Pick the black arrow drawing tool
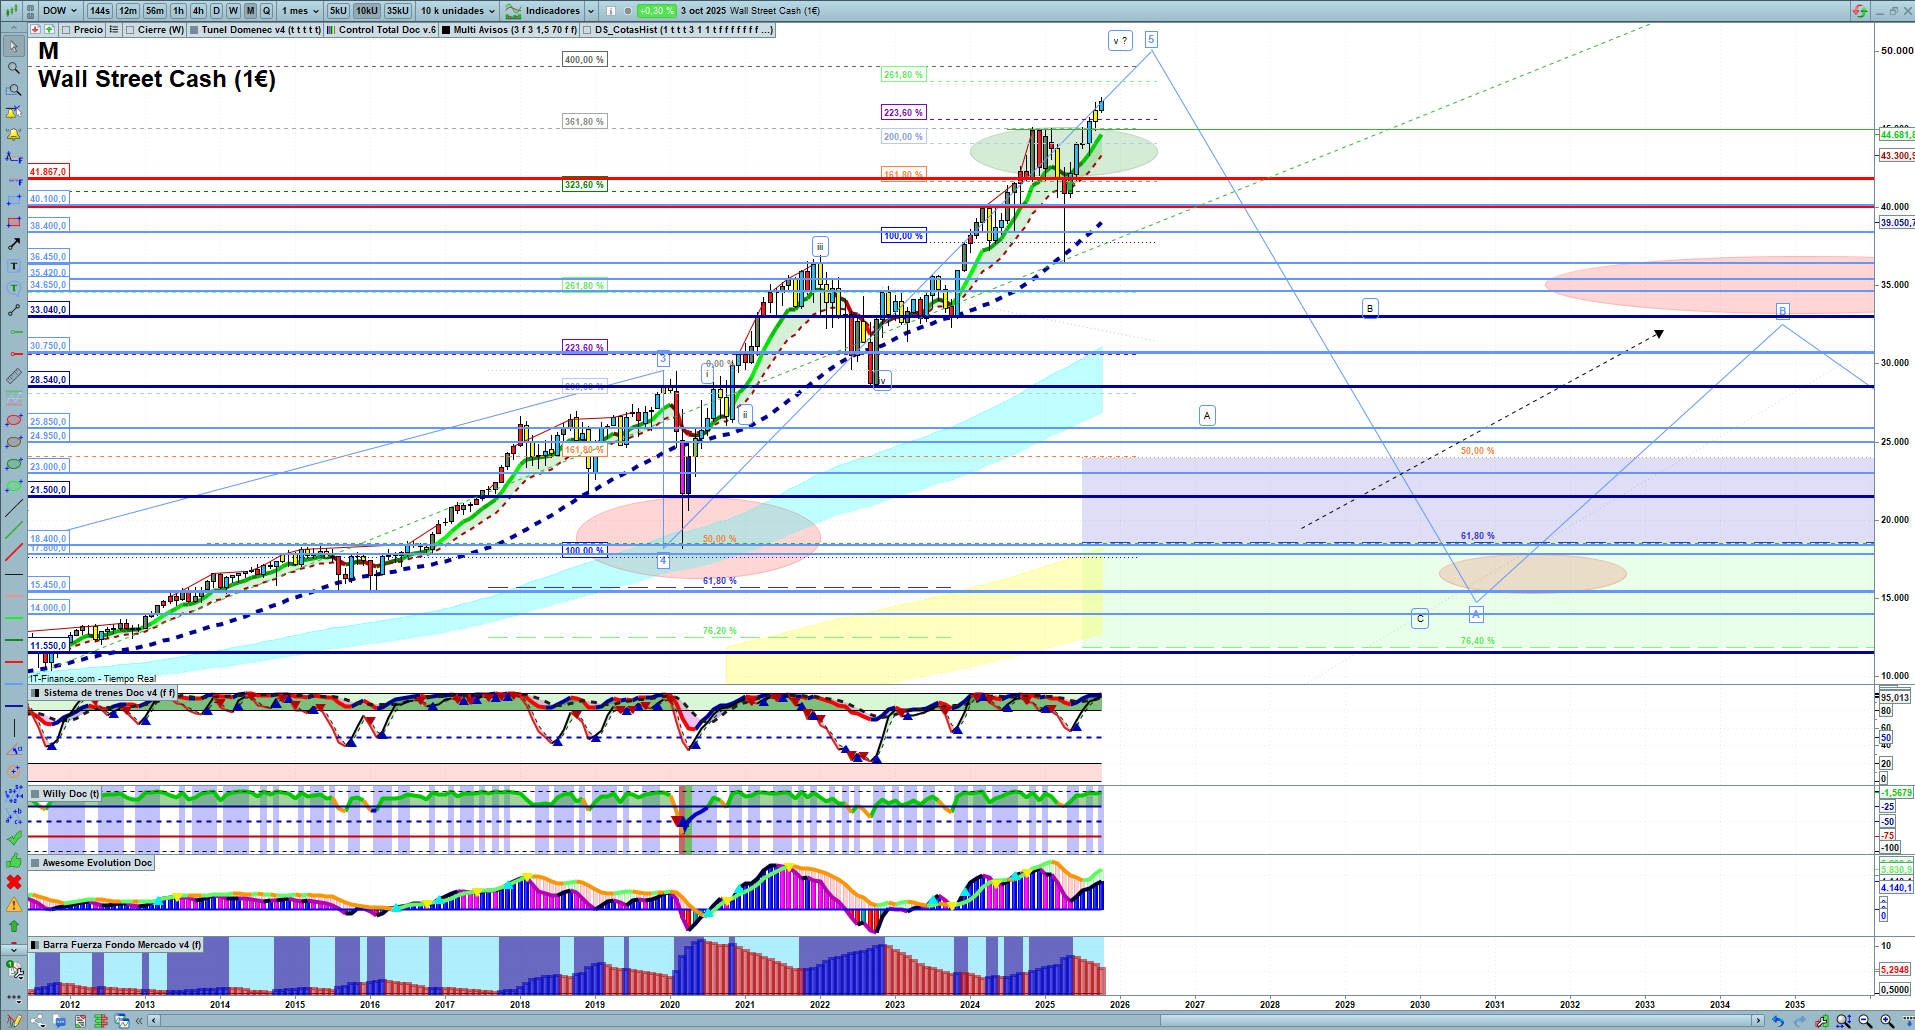Screen dimensions: 1915x1030 click(14, 244)
